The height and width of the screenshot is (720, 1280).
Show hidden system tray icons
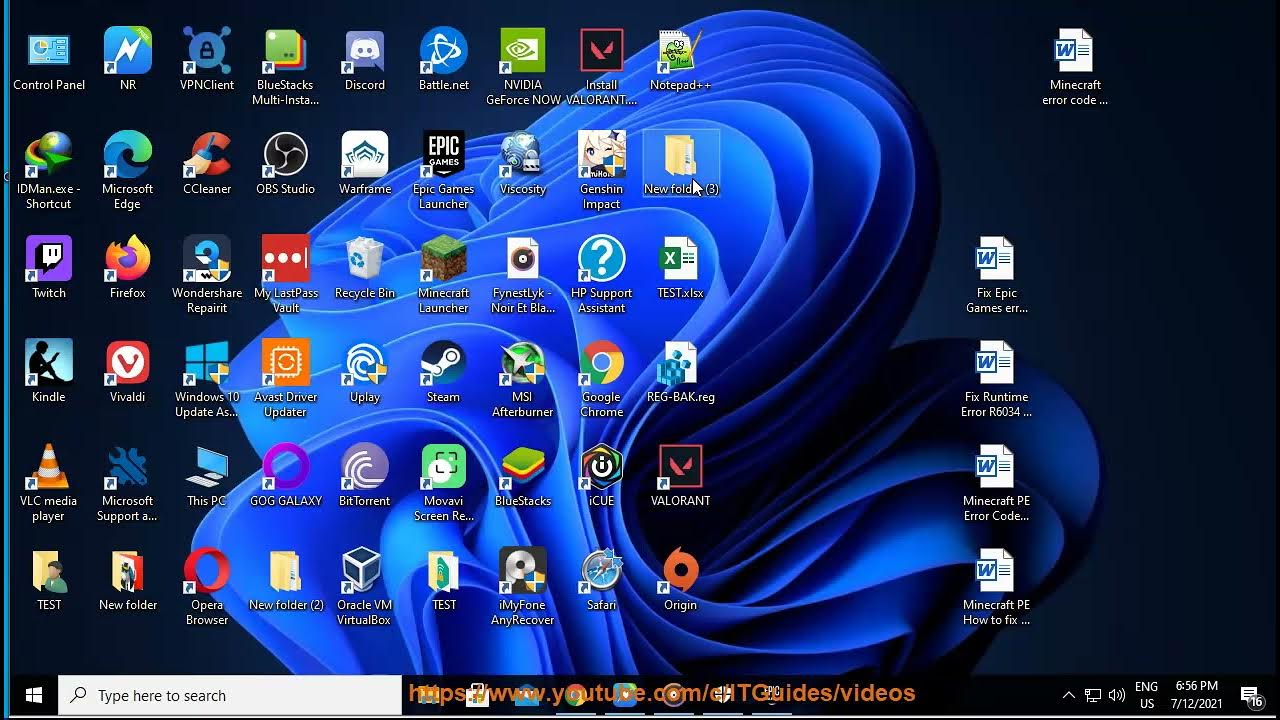click(x=1068, y=695)
